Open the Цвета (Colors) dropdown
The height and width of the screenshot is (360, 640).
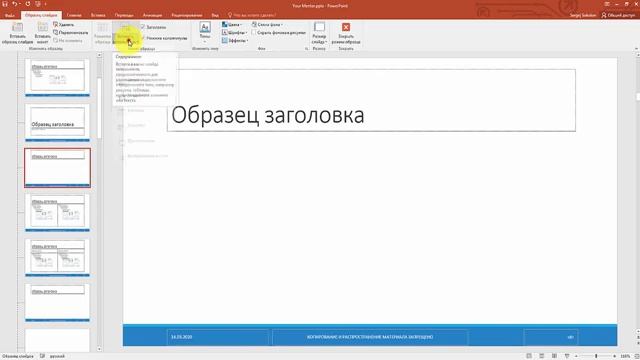click(232, 25)
